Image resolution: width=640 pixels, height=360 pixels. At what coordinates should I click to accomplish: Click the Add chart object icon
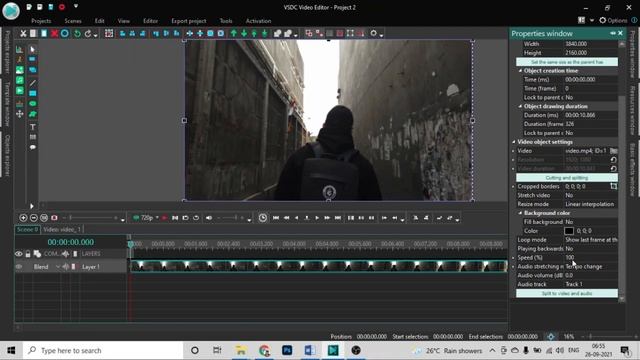(x=19, y=49)
